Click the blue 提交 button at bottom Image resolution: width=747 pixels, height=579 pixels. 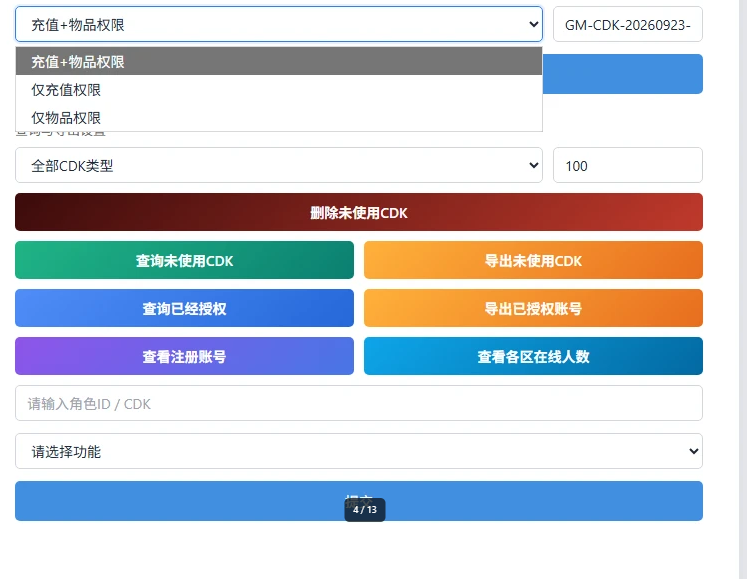click(x=359, y=501)
